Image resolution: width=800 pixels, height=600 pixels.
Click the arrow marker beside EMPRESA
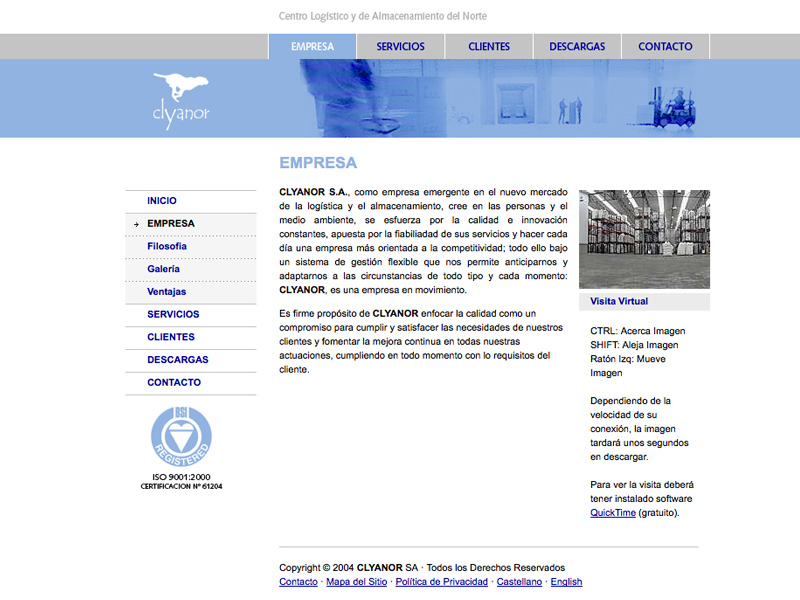pos(135,224)
